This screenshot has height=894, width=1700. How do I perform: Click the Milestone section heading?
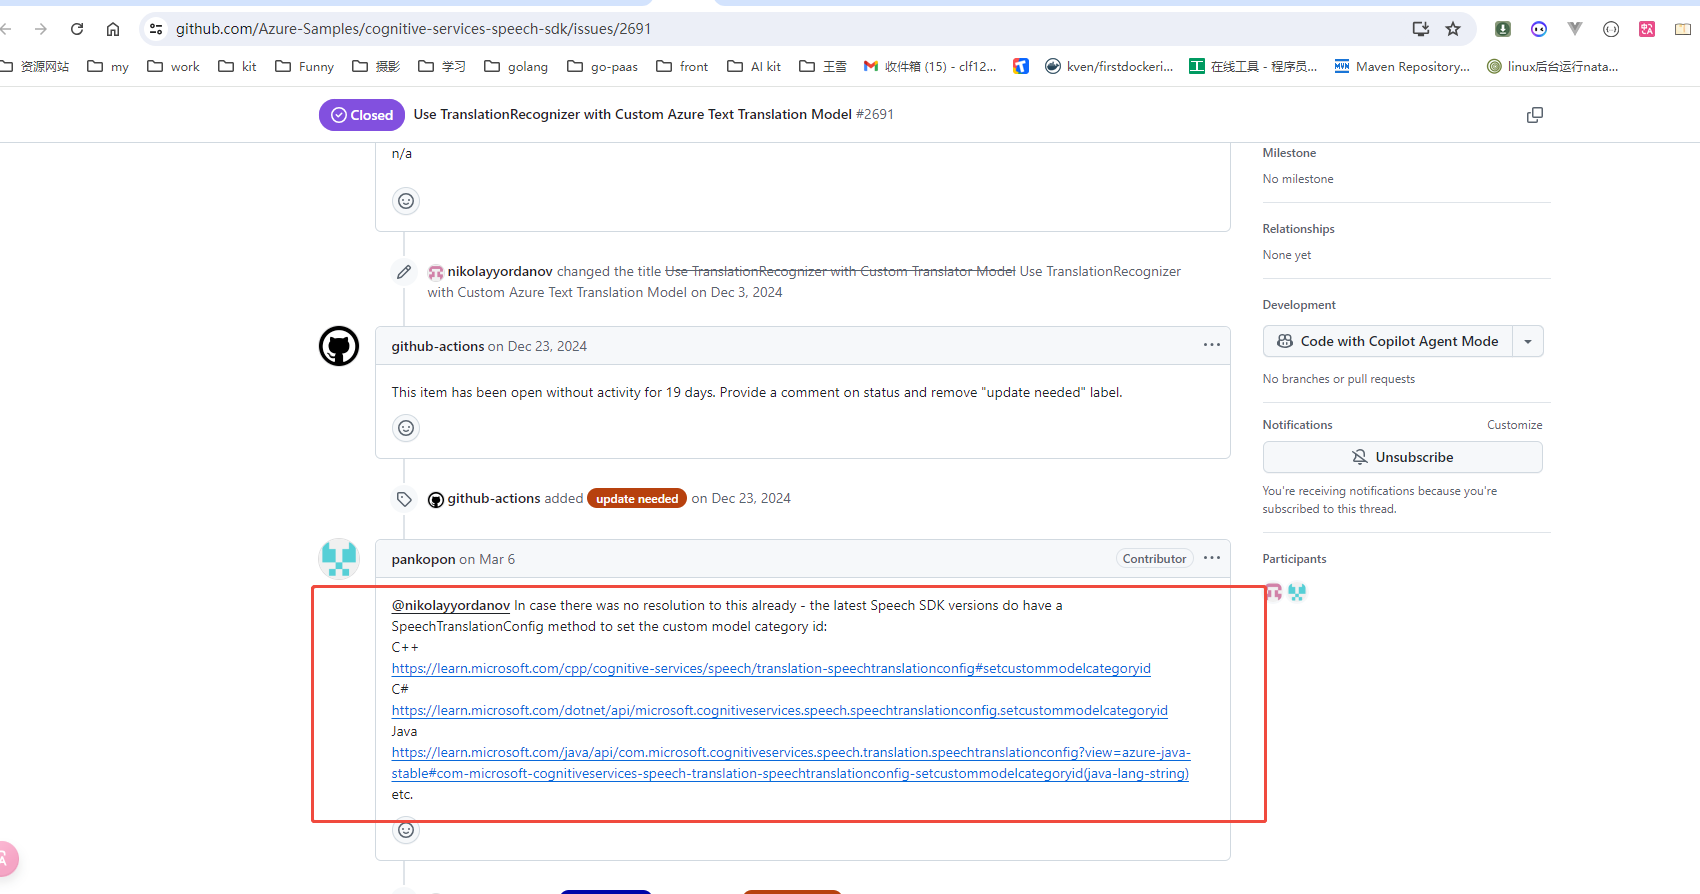click(1289, 153)
